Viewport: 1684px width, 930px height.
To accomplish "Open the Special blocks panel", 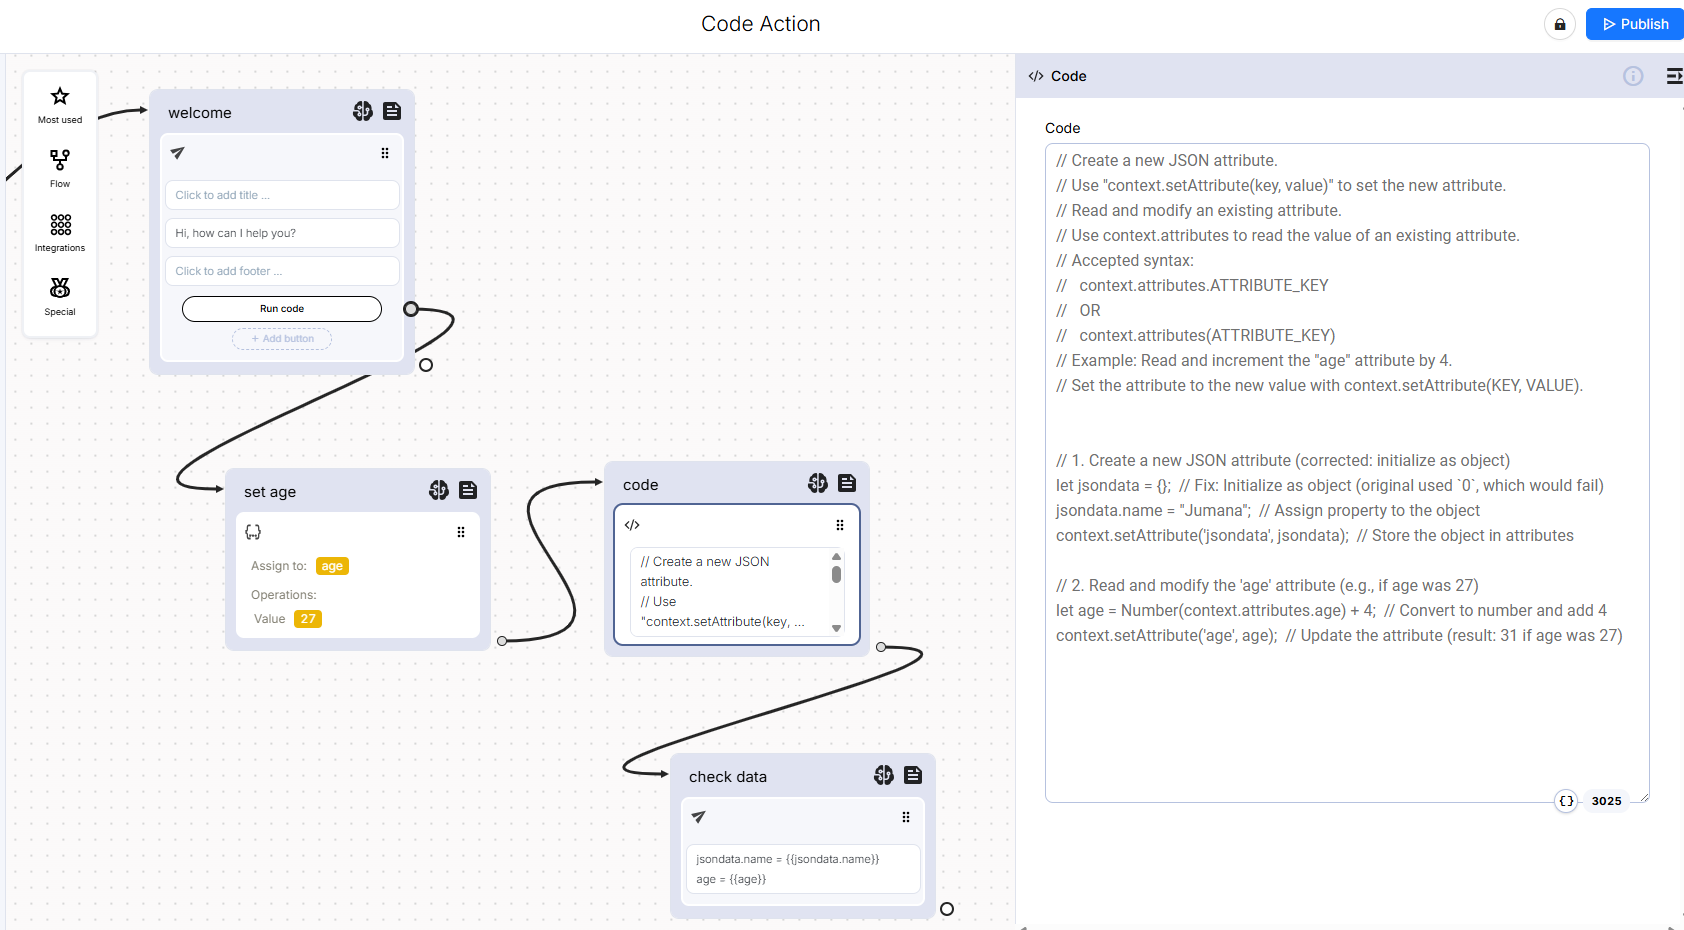I will click(x=60, y=297).
